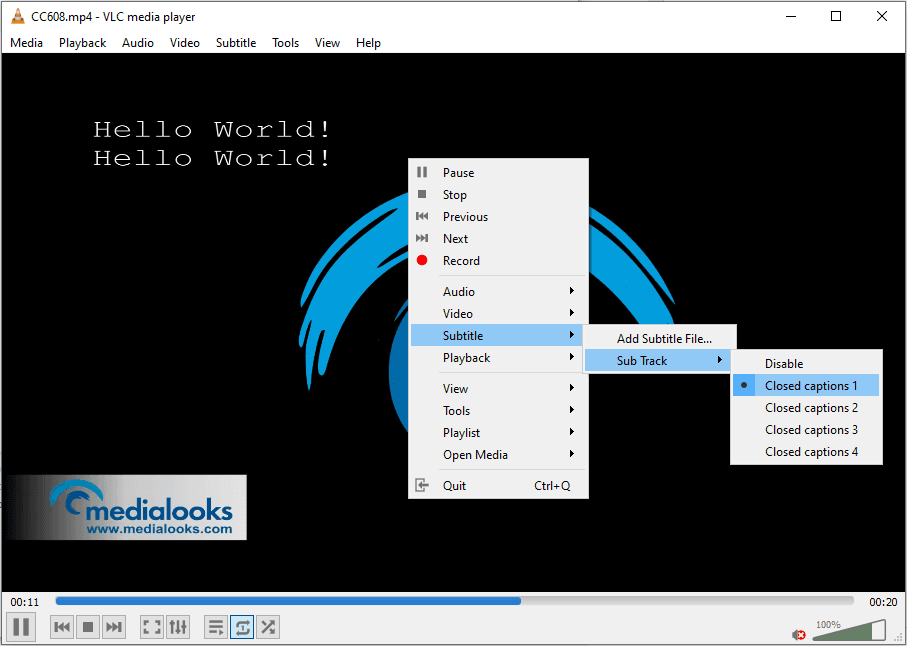Image resolution: width=907 pixels, height=646 pixels.
Task: Choose Stop in the context menu
Action: [x=499, y=194]
